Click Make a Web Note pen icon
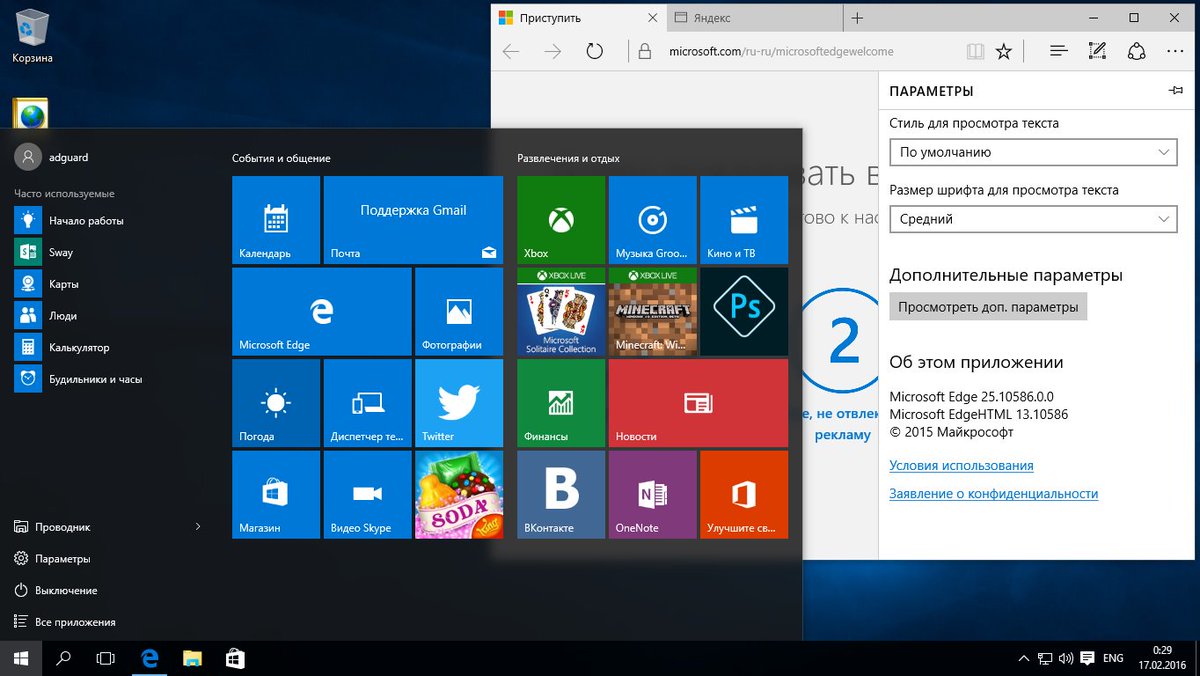1200x676 pixels. [x=1097, y=51]
